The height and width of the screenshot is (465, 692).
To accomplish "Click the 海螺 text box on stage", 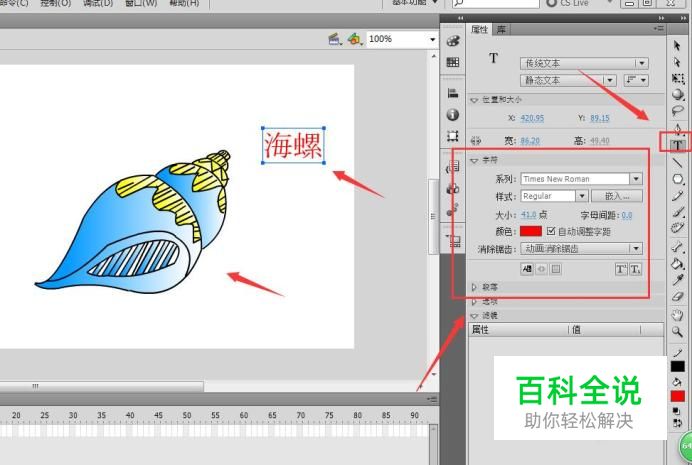I will [x=293, y=145].
